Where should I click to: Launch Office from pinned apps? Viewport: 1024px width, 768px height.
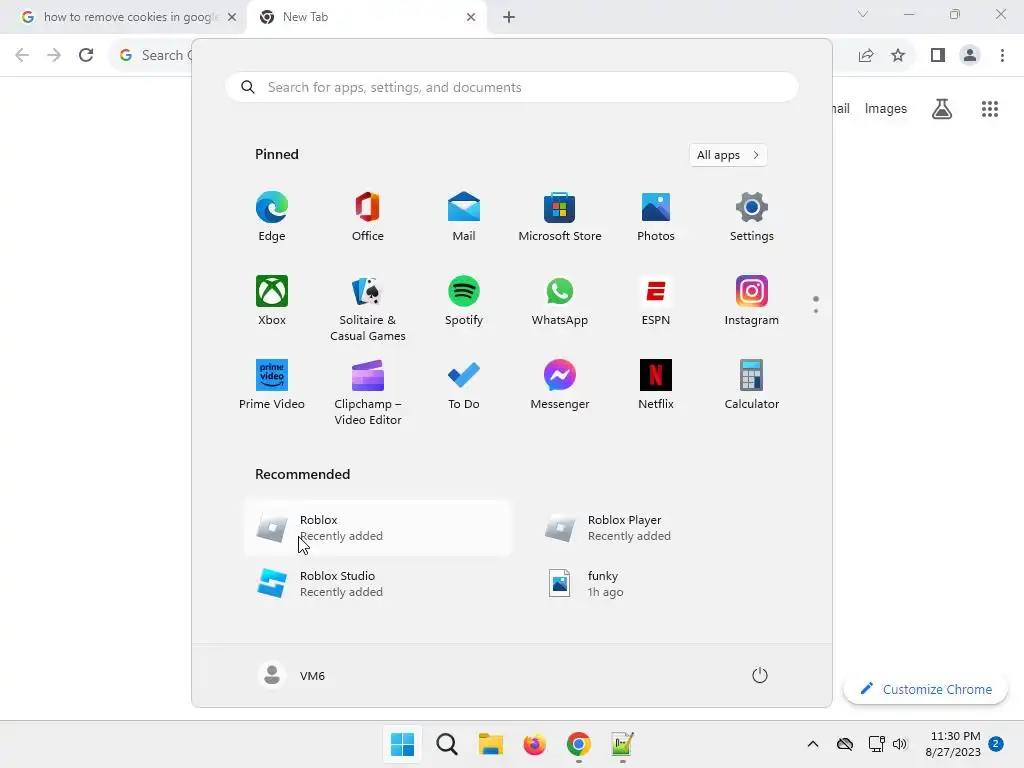click(x=368, y=217)
